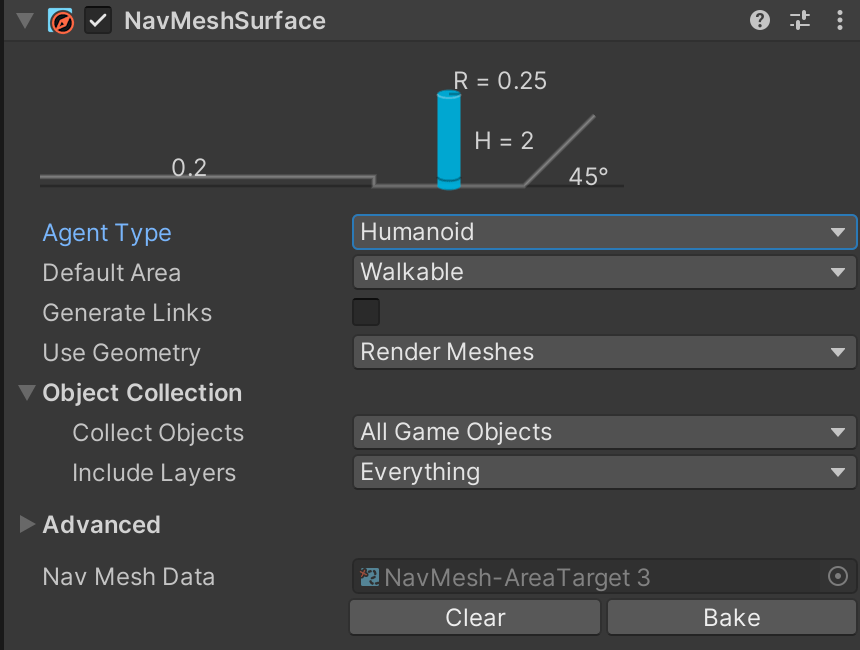Click the Clear button

(475, 618)
